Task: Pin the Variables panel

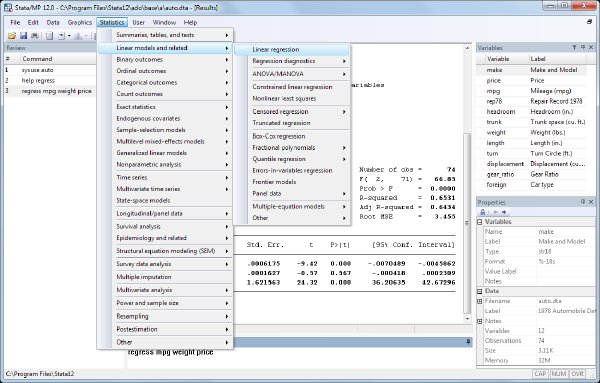Action: click(x=583, y=47)
